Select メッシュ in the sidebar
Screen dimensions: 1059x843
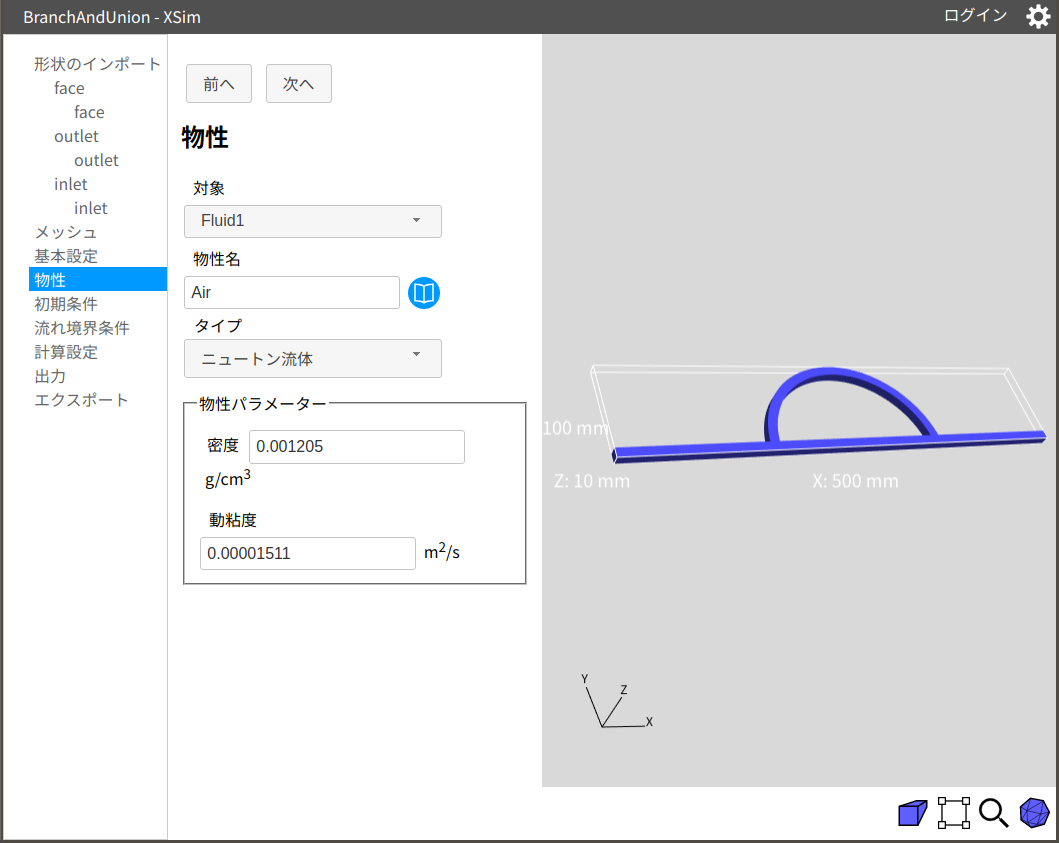click(x=66, y=232)
